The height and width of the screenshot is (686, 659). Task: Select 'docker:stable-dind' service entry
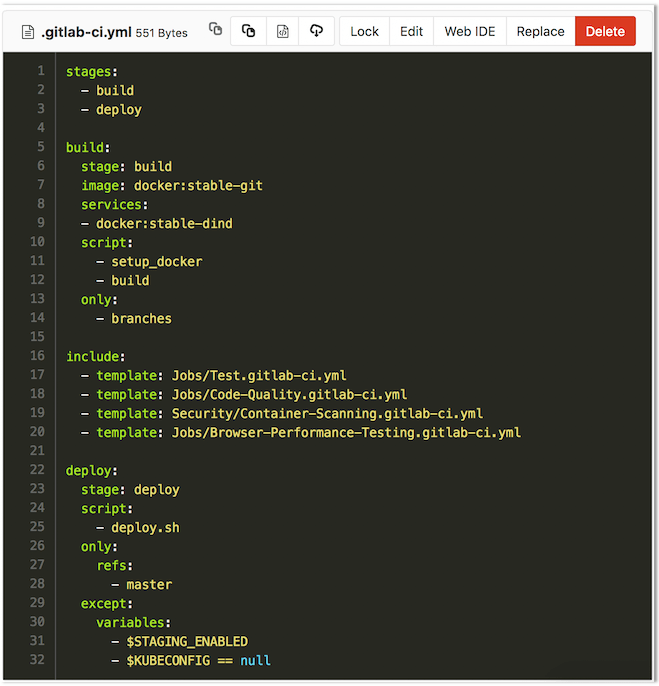click(x=164, y=224)
